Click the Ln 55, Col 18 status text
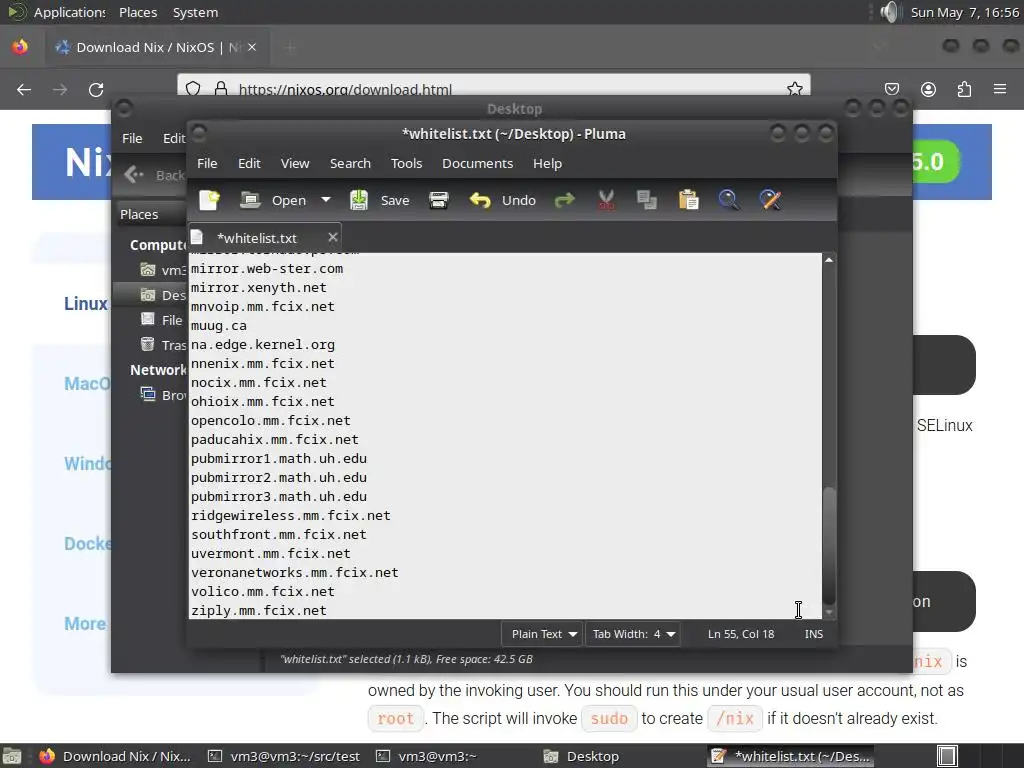The width and height of the screenshot is (1024, 768). coord(741,634)
